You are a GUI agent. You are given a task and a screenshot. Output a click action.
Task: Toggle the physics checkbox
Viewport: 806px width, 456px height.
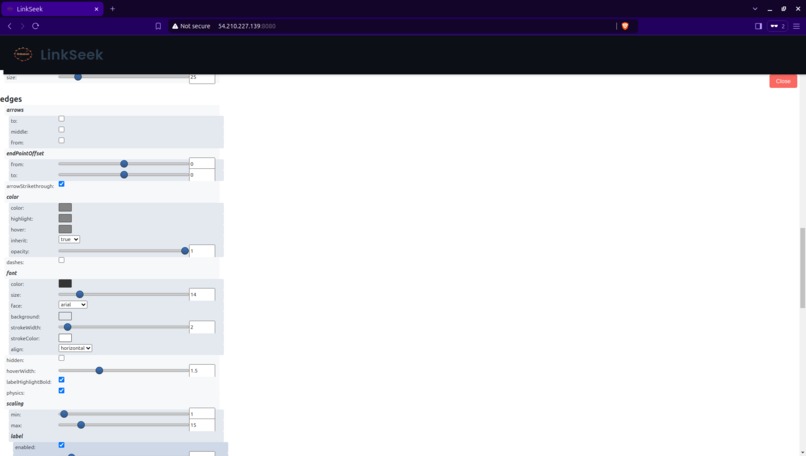click(61, 391)
